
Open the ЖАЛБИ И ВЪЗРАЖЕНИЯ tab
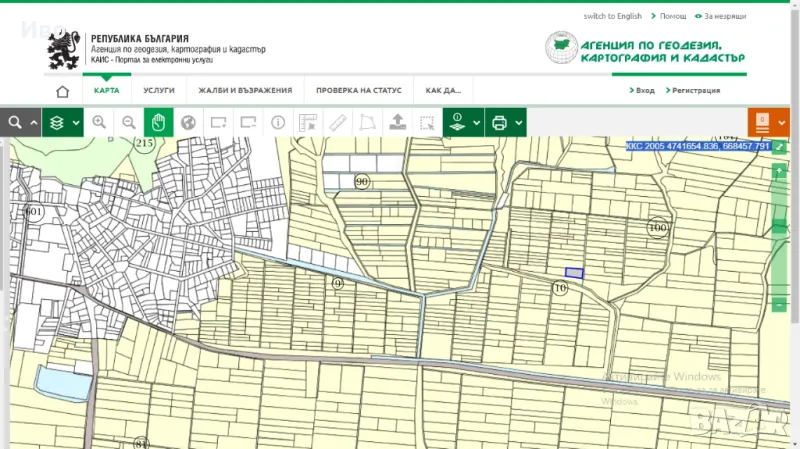tap(245, 90)
